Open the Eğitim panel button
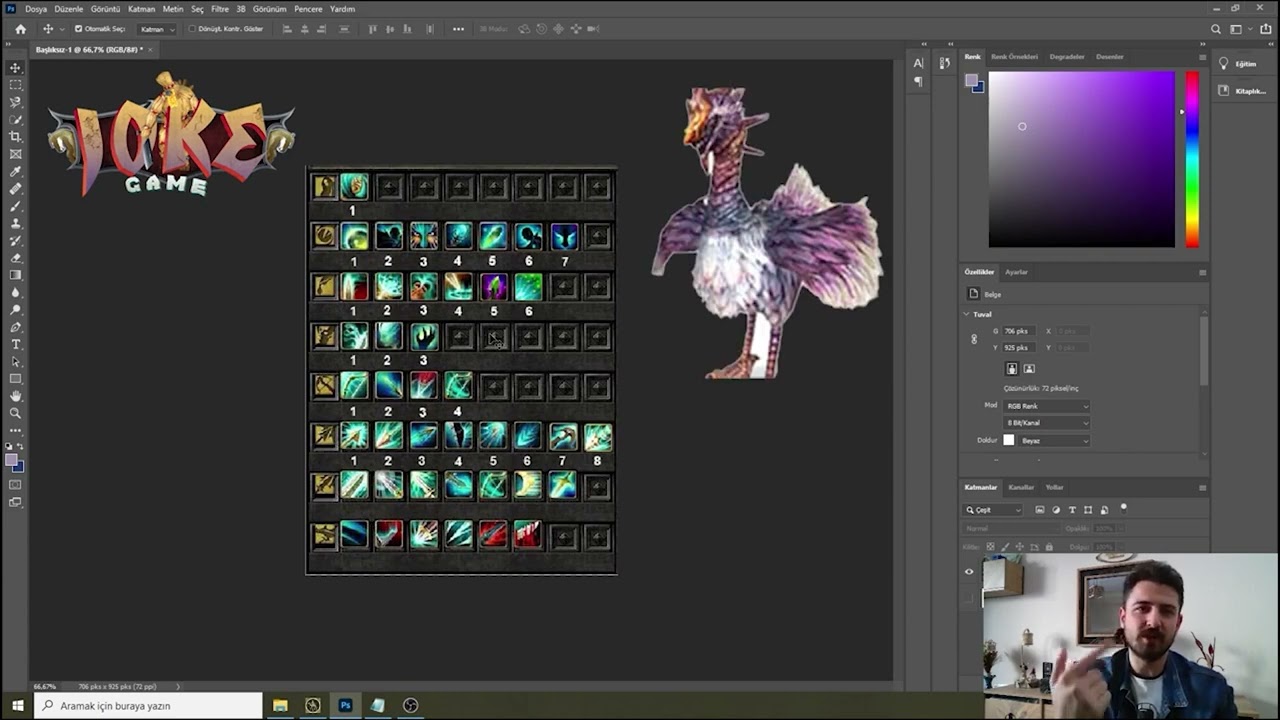The height and width of the screenshot is (720, 1280). pyautogui.click(x=1240, y=64)
